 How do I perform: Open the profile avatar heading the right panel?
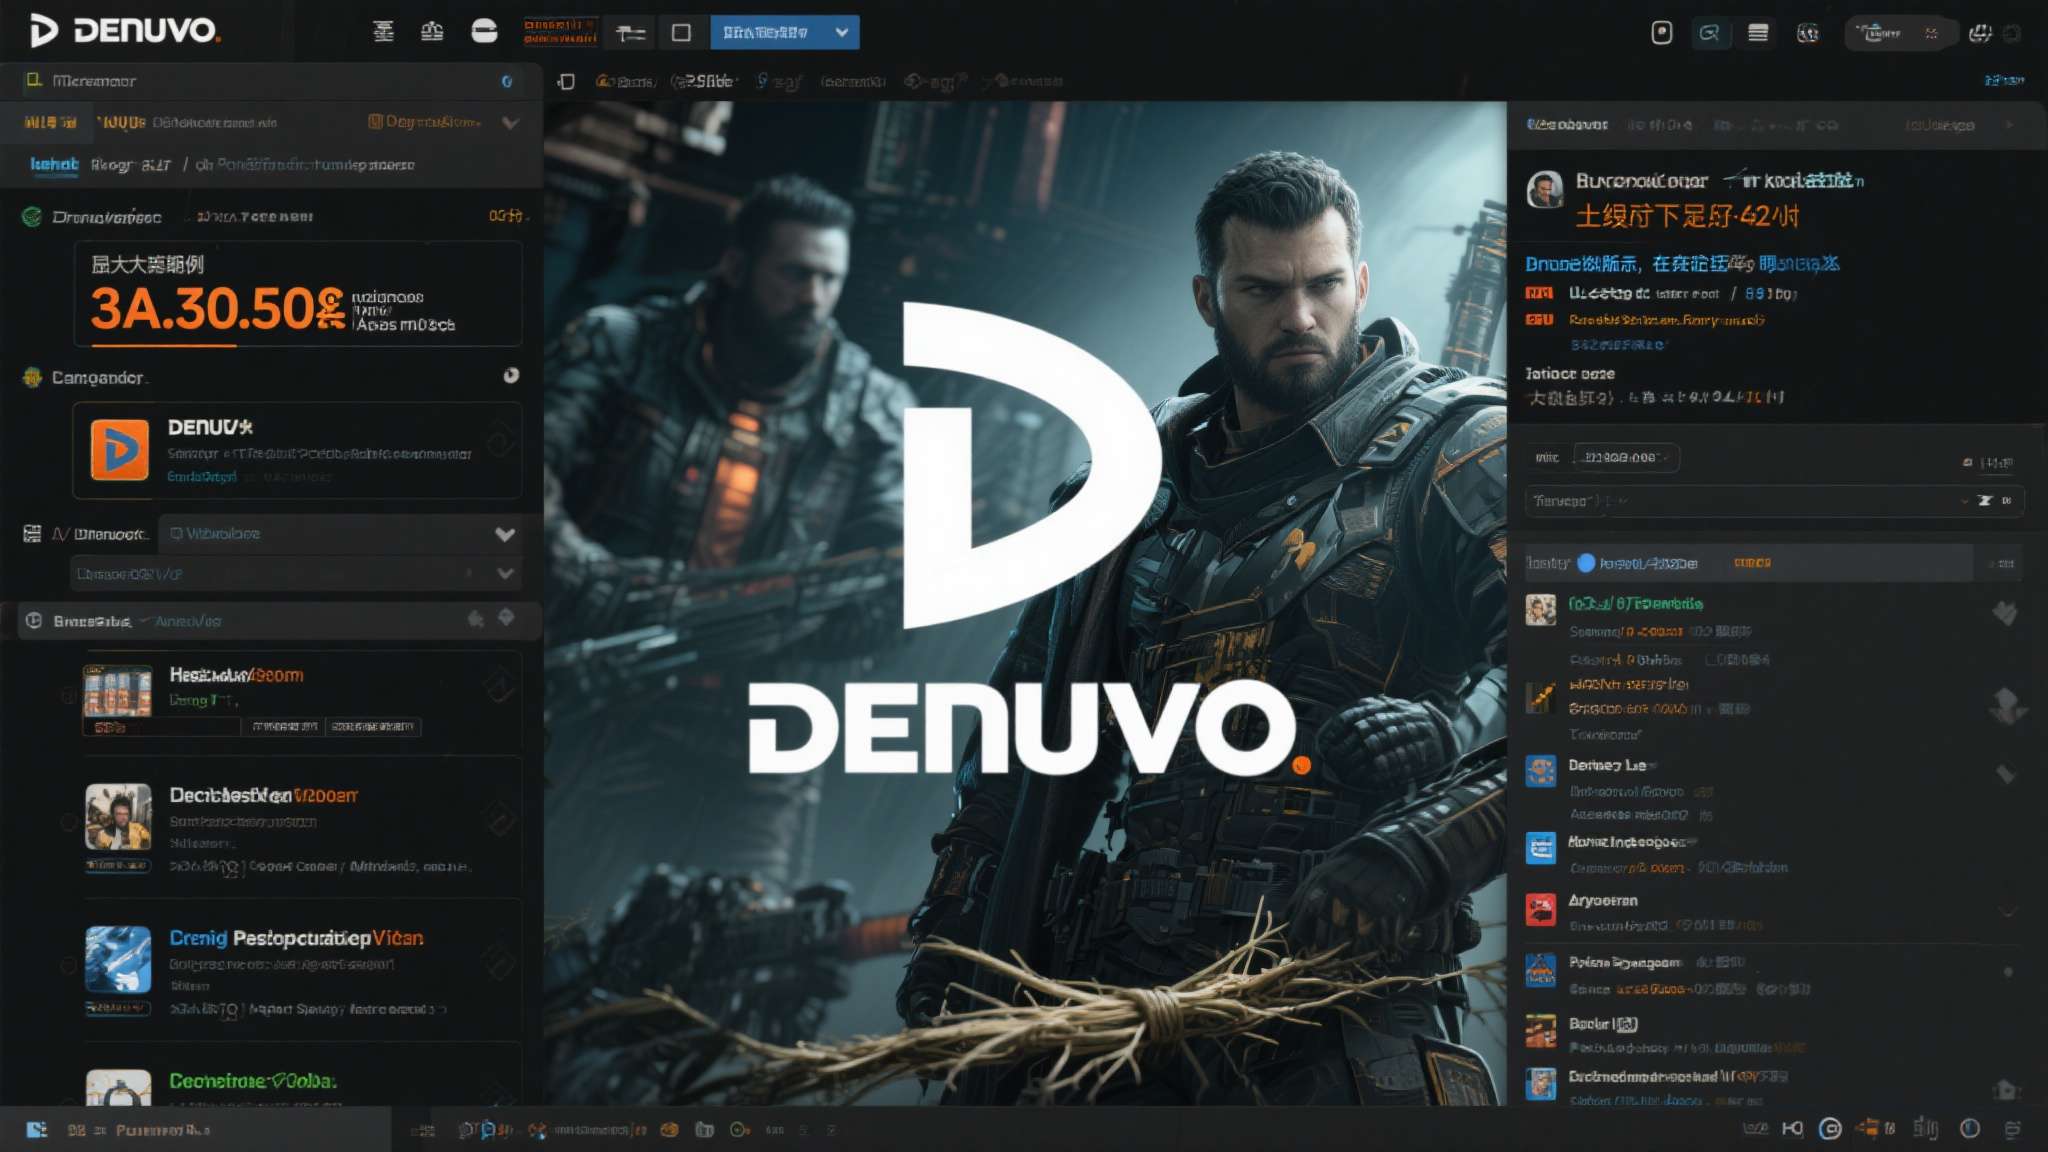[1544, 189]
